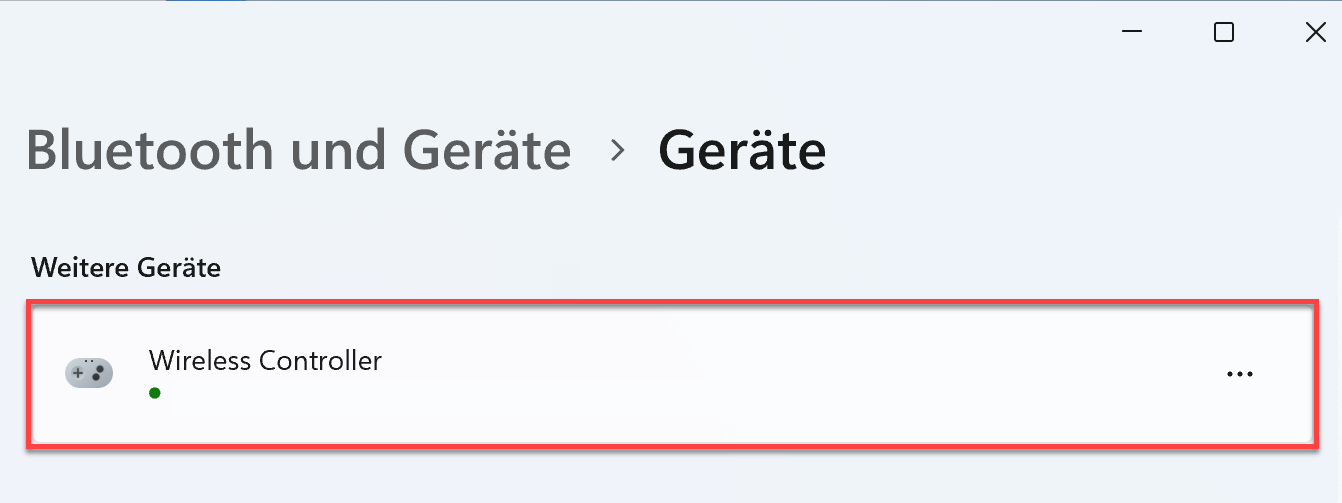The width and height of the screenshot is (1342, 503).
Task: Select the current Geräte page title
Action: (x=742, y=150)
